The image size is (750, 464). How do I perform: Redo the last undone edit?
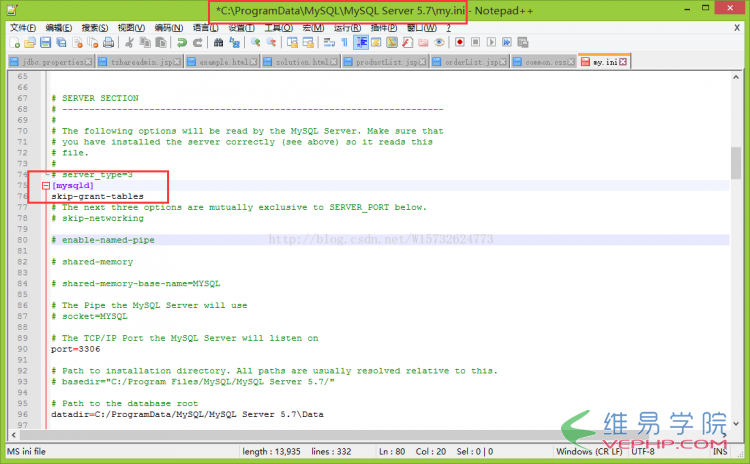coord(198,43)
